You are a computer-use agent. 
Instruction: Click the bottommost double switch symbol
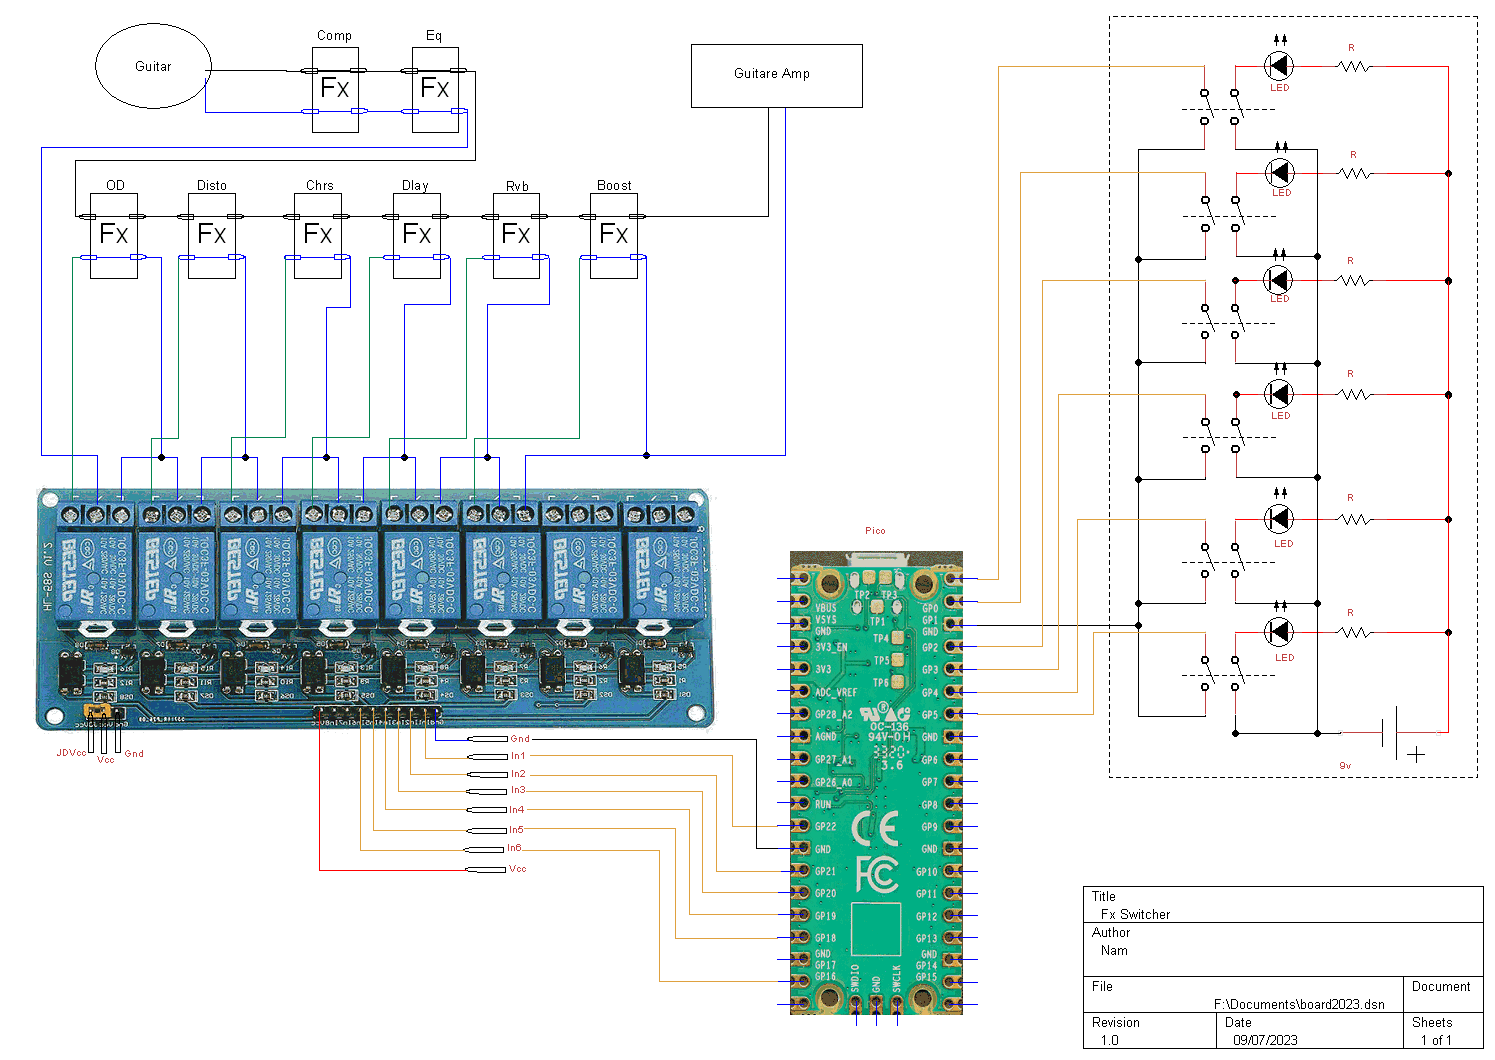click(x=1220, y=673)
